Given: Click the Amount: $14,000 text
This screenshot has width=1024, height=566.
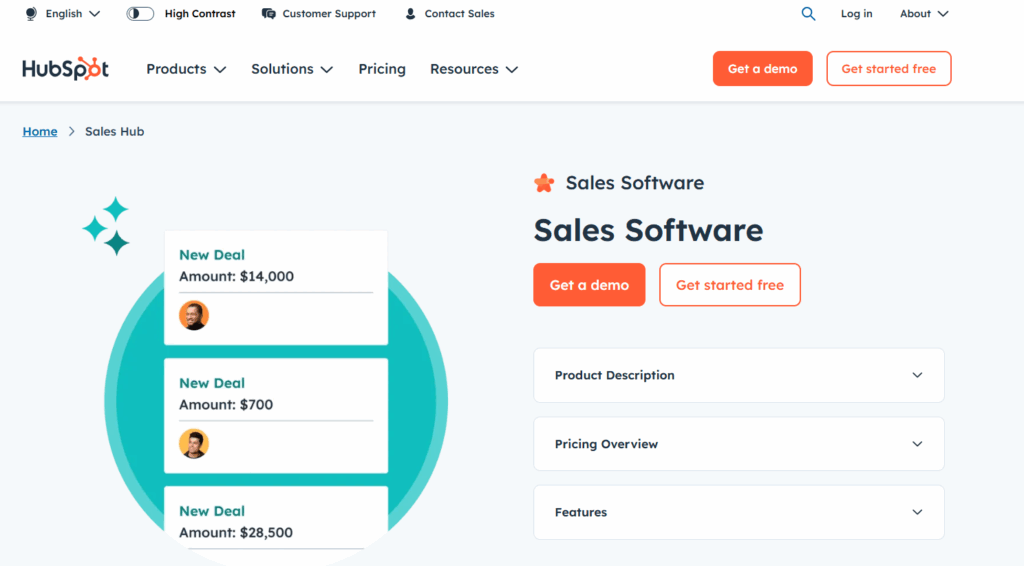Looking at the screenshot, I should click(x=236, y=276).
